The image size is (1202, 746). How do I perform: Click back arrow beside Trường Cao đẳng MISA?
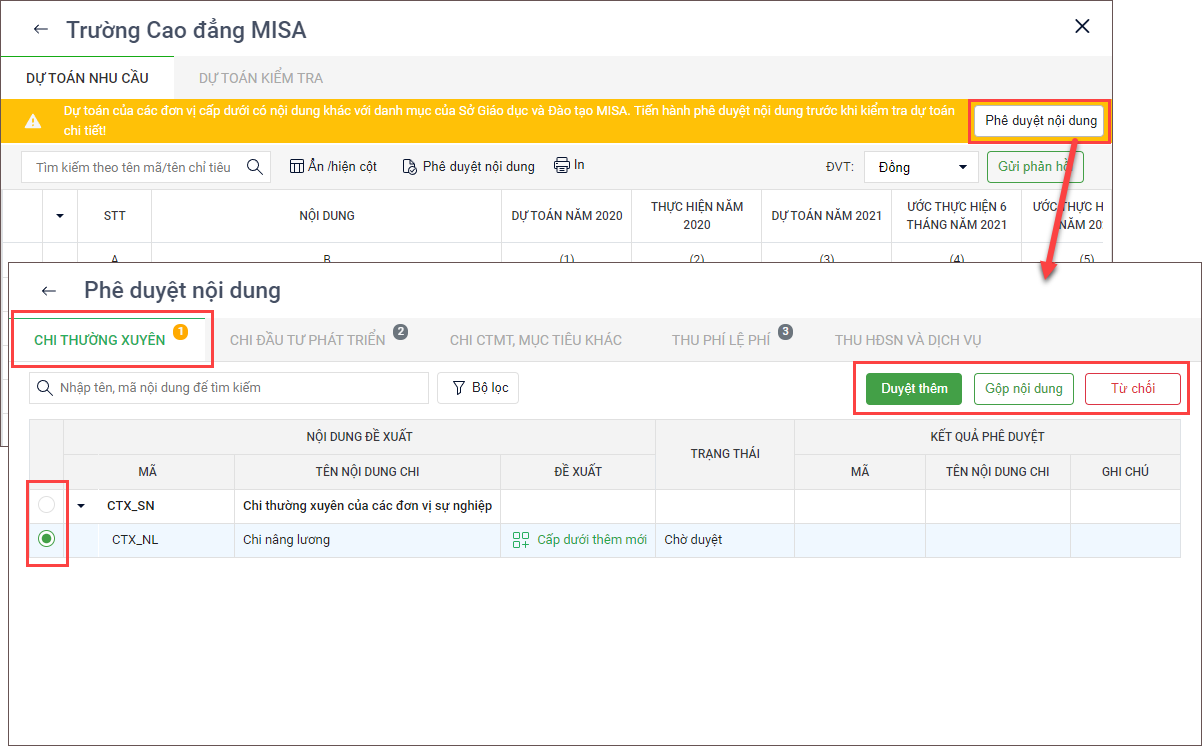tap(40, 29)
